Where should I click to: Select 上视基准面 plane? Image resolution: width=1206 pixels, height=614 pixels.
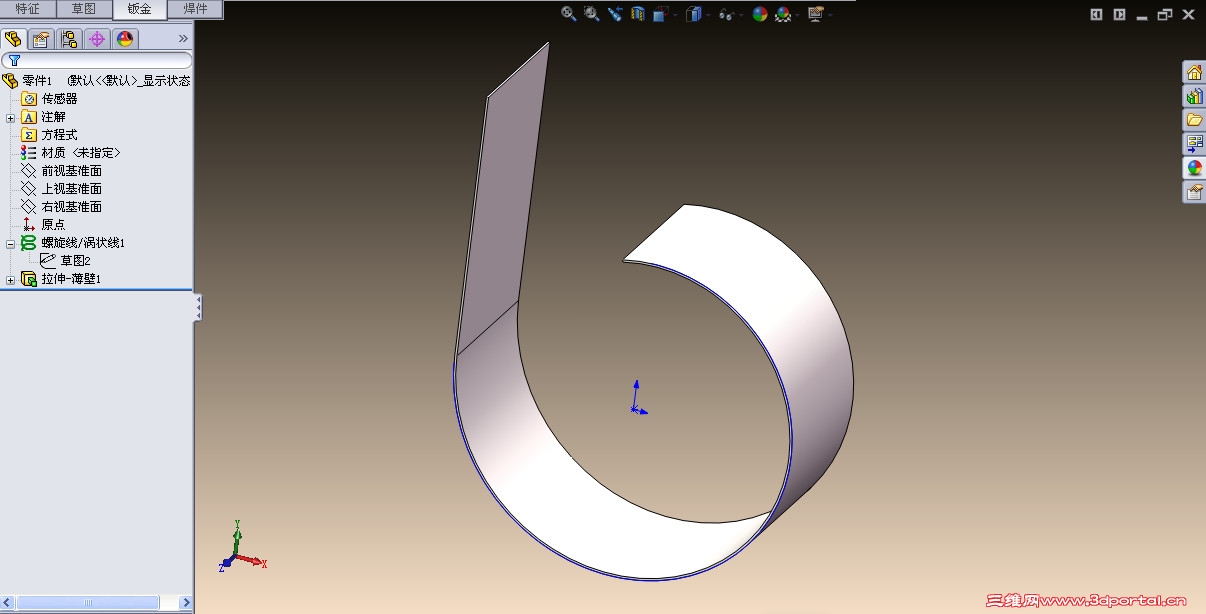pos(71,189)
